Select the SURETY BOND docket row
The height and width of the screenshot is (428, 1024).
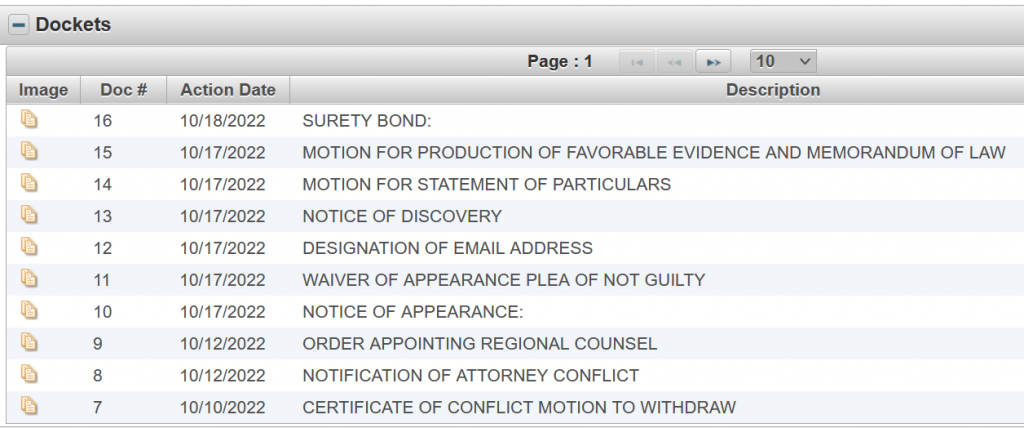pyautogui.click(x=366, y=120)
